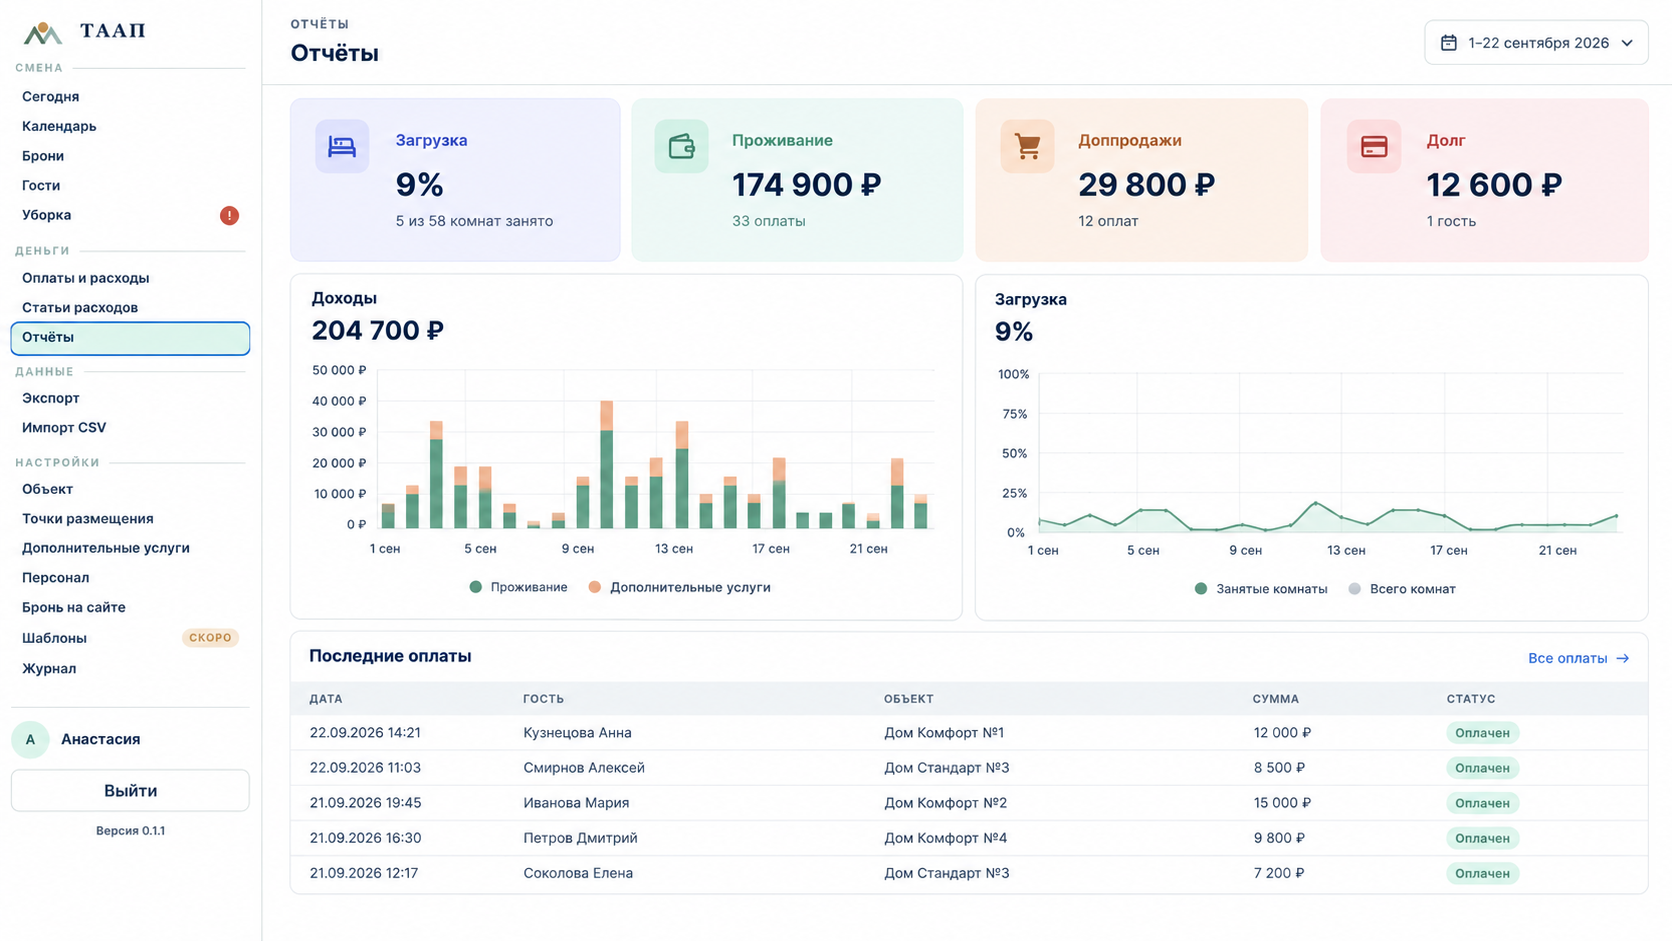The width and height of the screenshot is (1672, 941).
Task: Click the wallet icon on Проживание card
Action: [682, 146]
